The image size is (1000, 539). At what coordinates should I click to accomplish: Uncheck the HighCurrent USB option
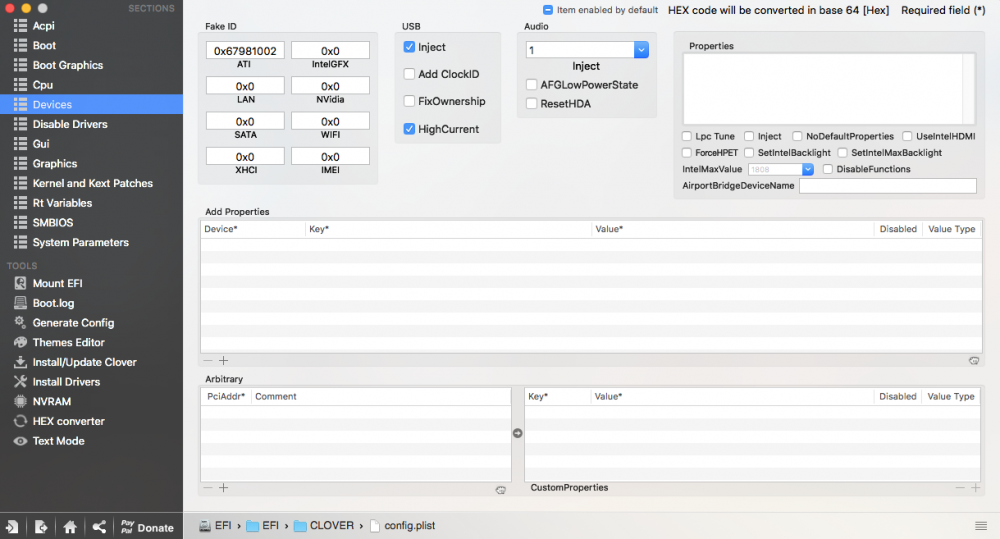pos(409,129)
